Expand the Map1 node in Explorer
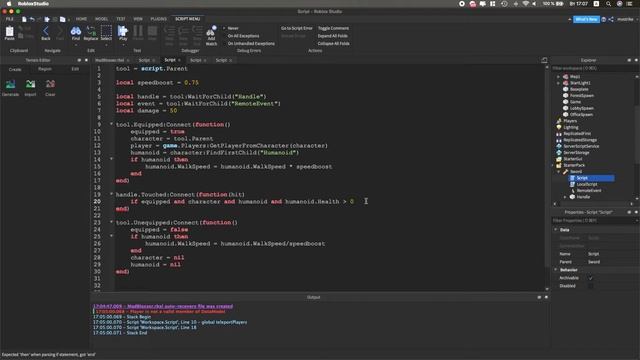 (x=559, y=76)
